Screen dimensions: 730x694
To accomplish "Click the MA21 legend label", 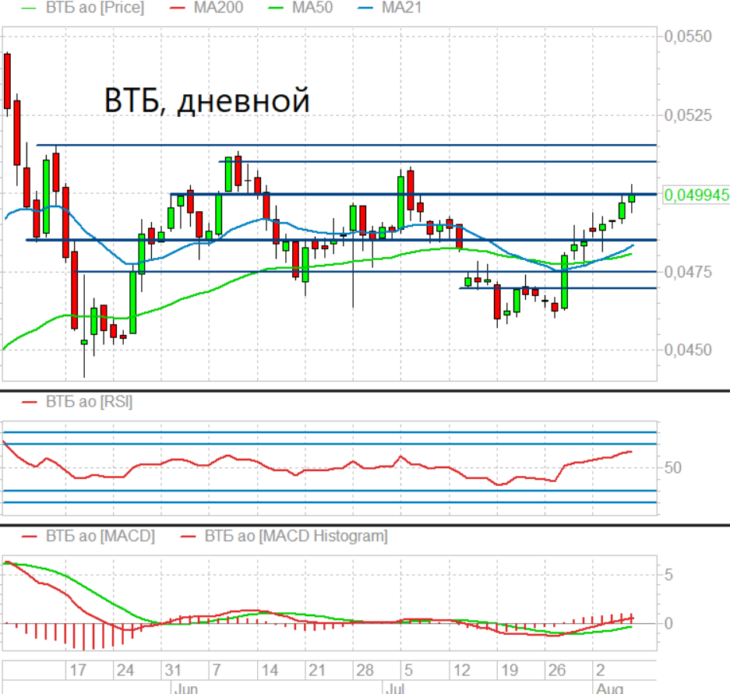I will (402, 7).
